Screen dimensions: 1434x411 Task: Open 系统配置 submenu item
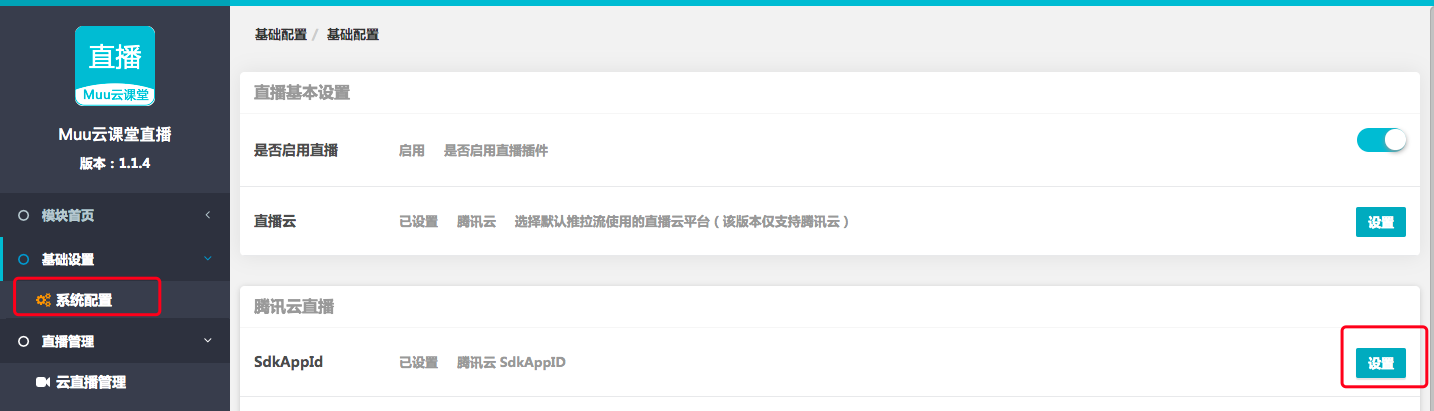pyautogui.click(x=115, y=299)
